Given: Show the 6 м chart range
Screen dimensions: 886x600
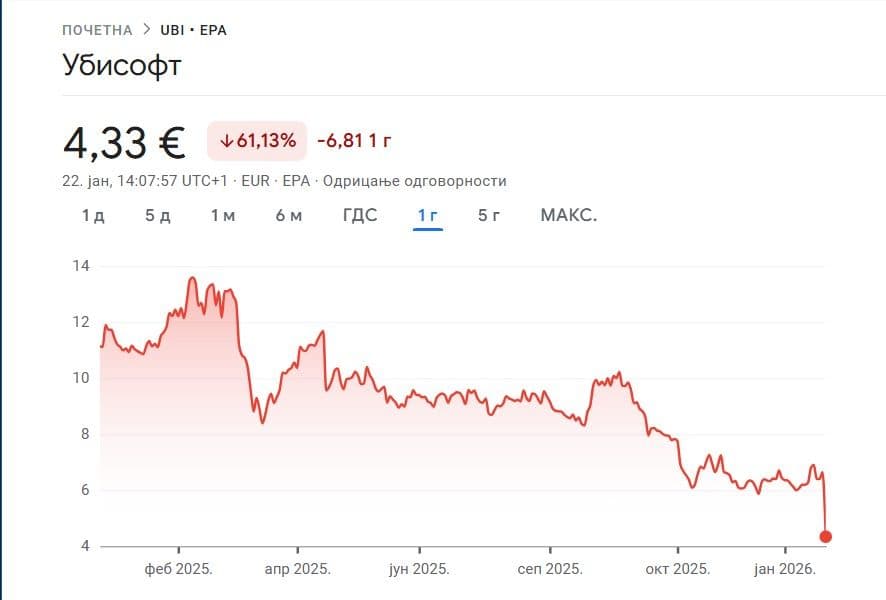Looking at the screenshot, I should tap(289, 215).
